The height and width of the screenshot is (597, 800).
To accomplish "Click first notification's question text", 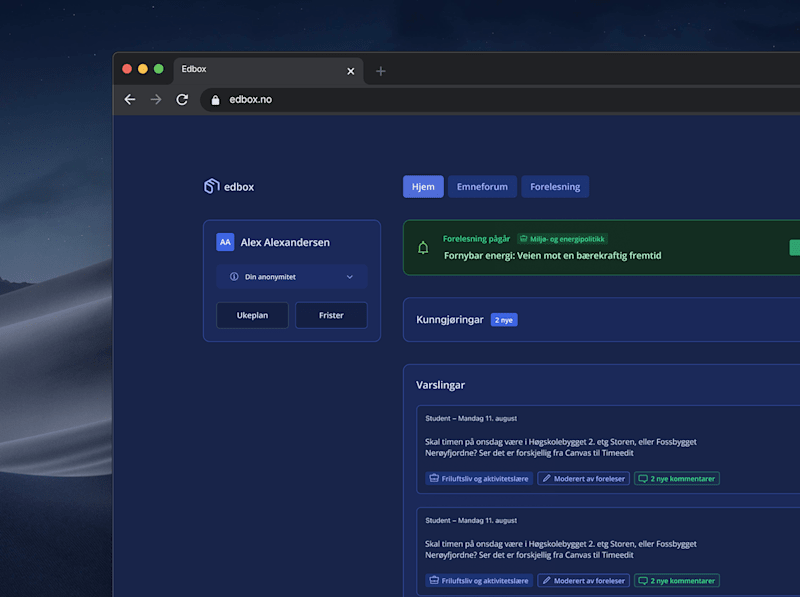I will tap(561, 447).
